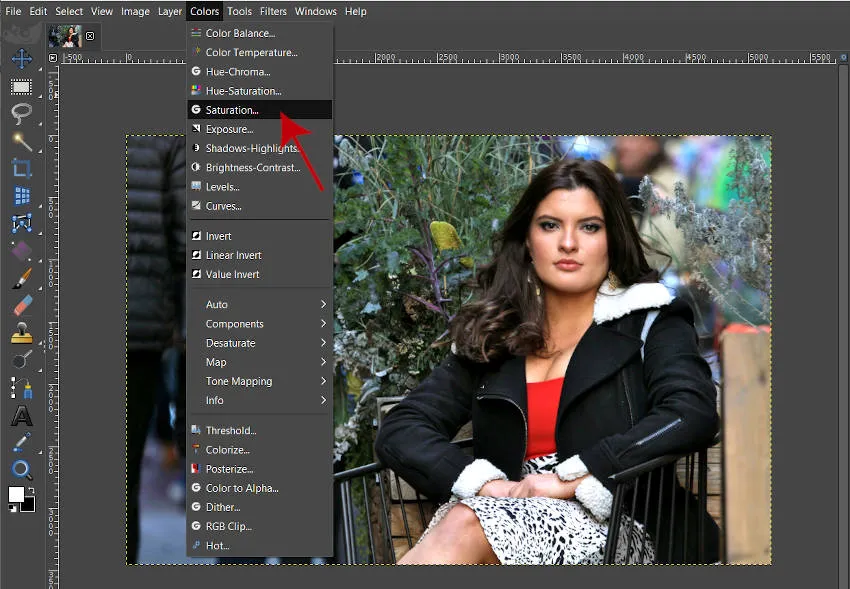Click the open image thumbnail tab
Screen dimensions: 850x589
pyautogui.click(x=66, y=37)
